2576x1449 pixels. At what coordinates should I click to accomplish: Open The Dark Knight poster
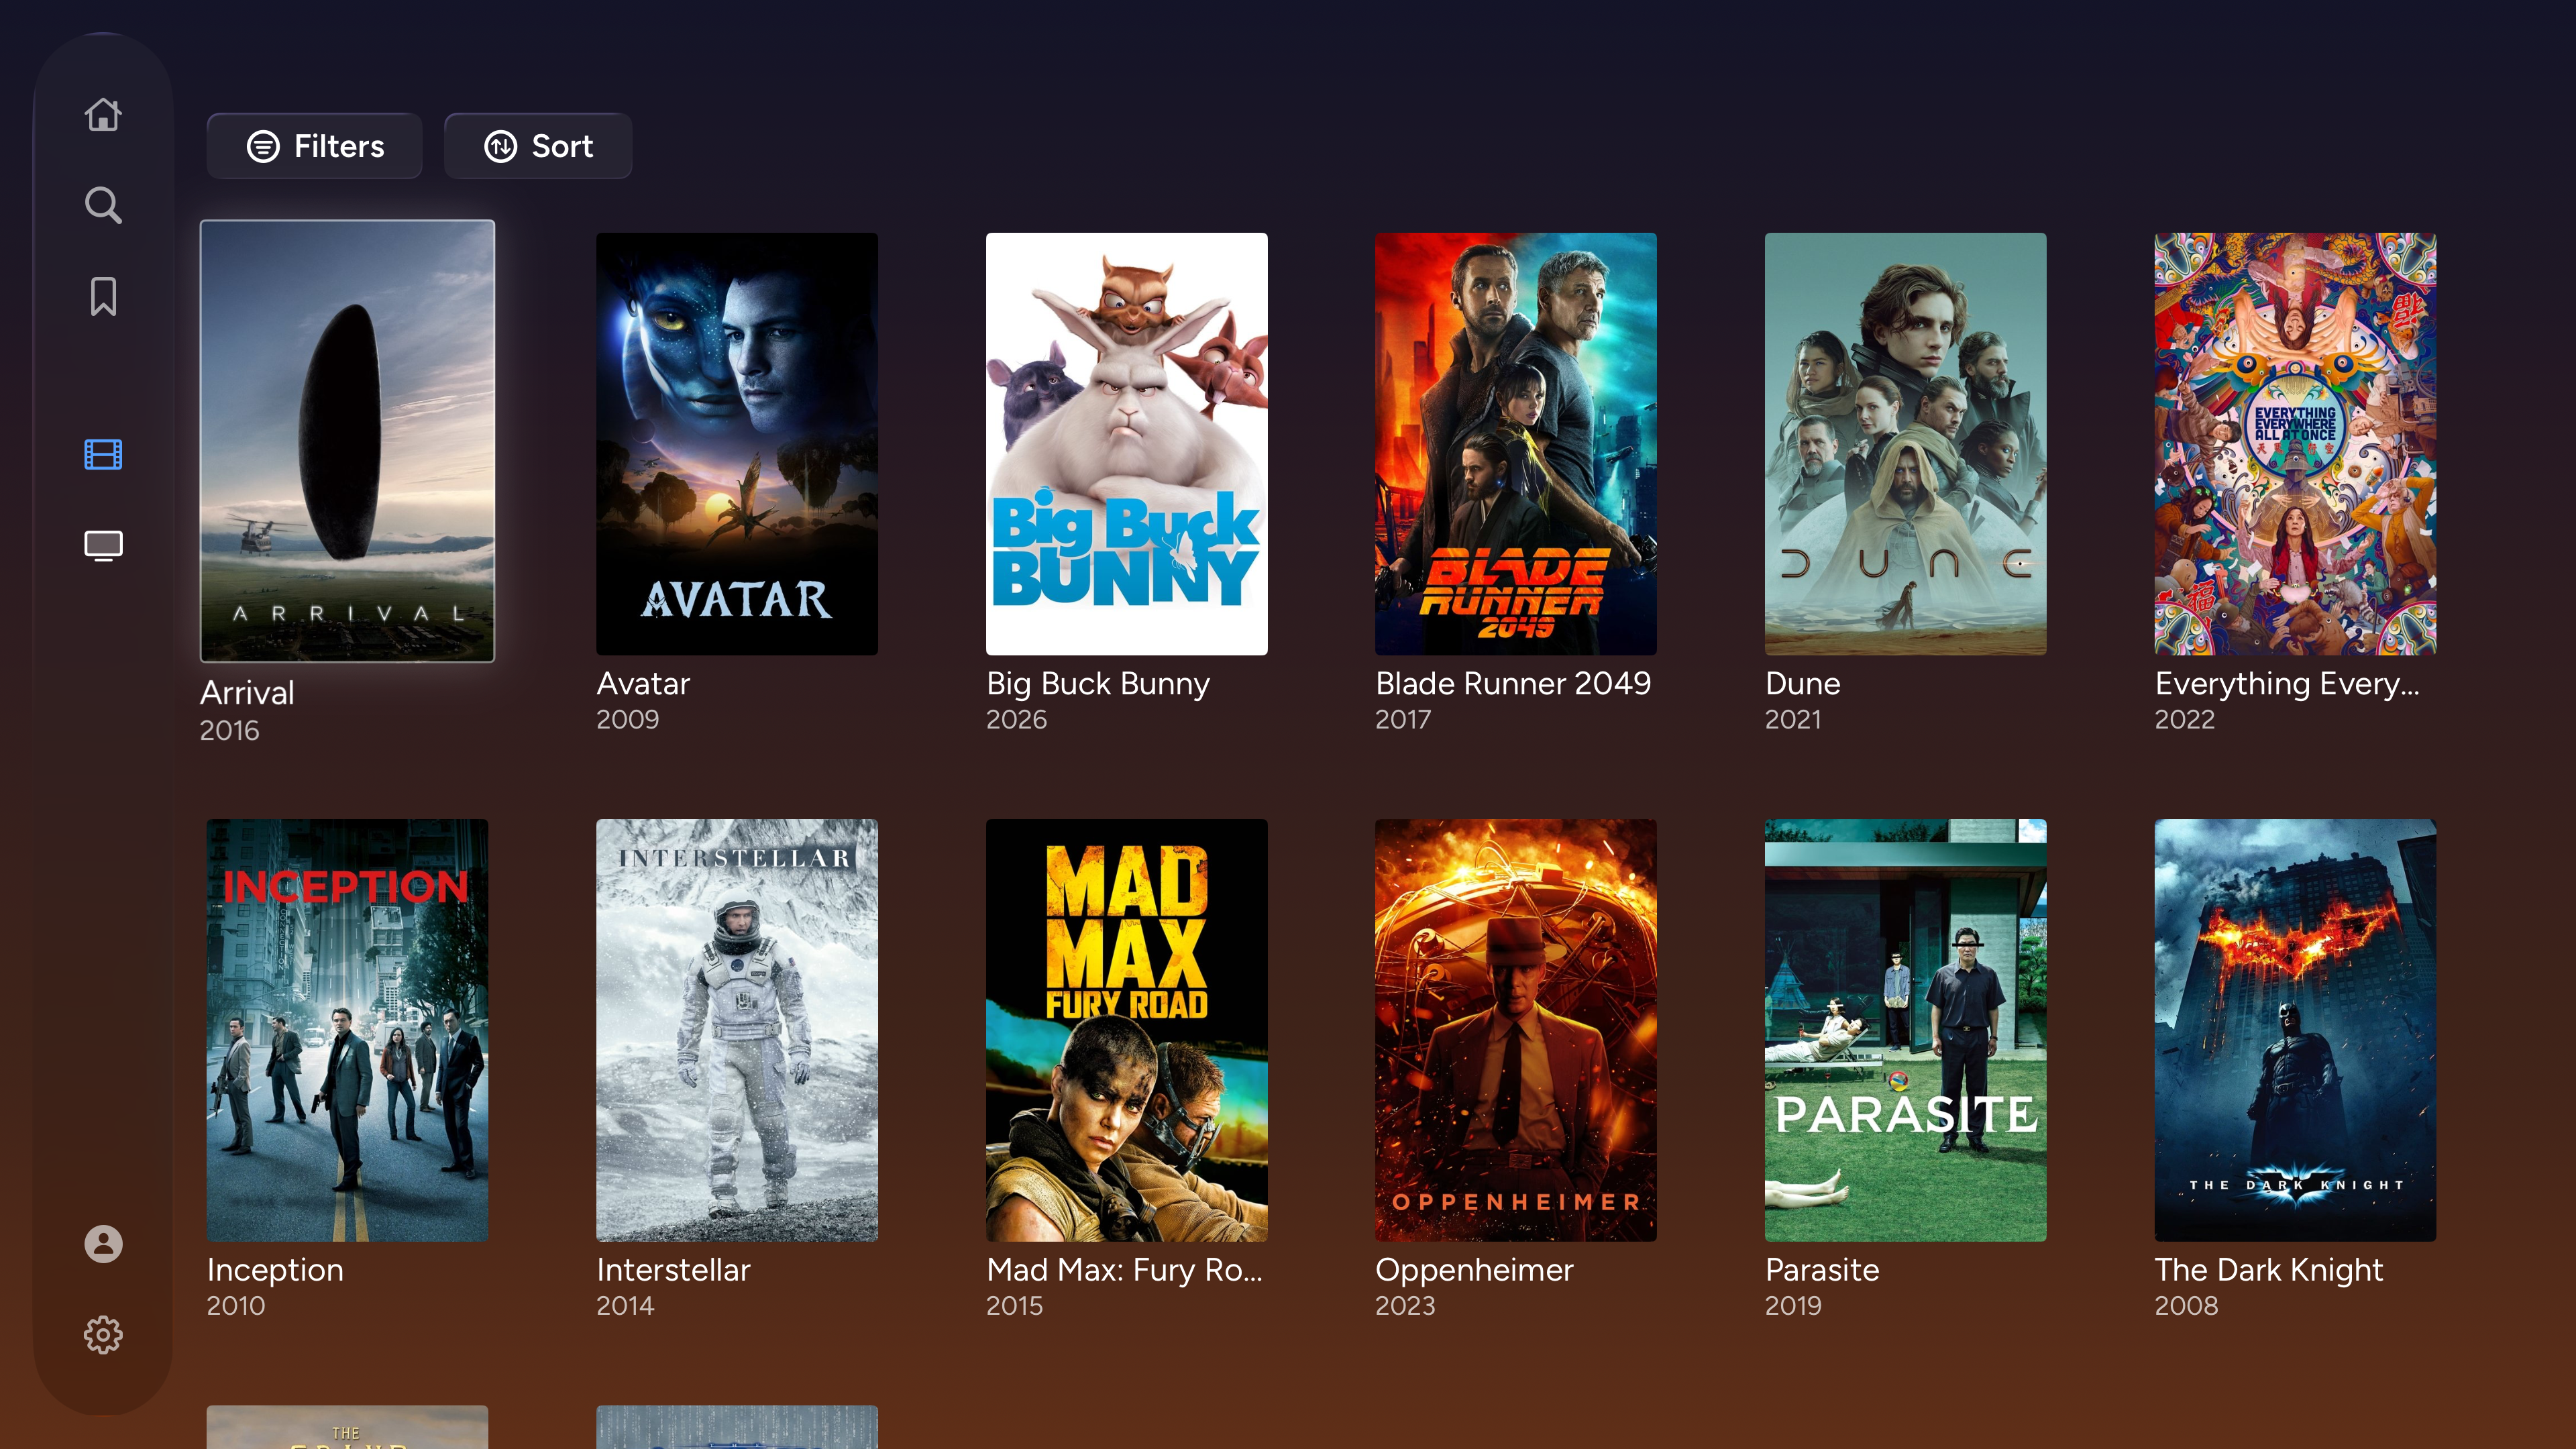(x=2295, y=1030)
